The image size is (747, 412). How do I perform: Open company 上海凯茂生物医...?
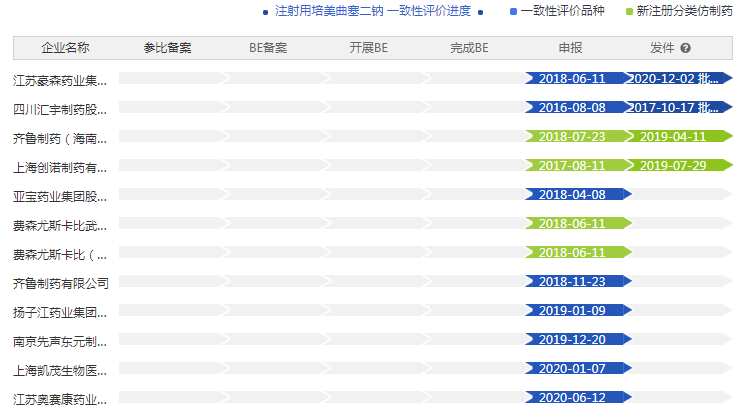click(60, 371)
